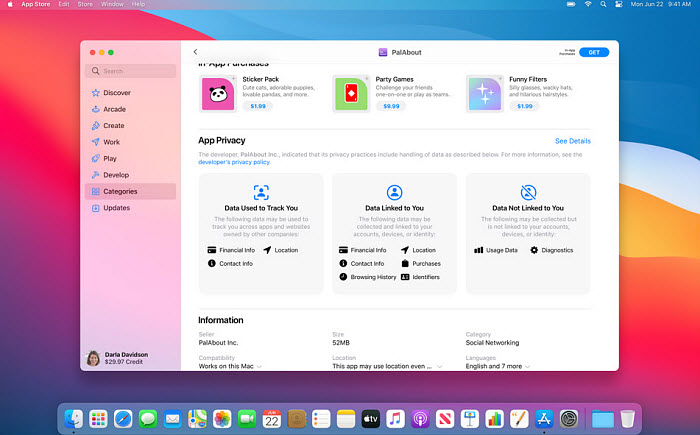Screen dimensions: 700x435
Task: Open Maps from the Dock
Action: (x=197, y=419)
